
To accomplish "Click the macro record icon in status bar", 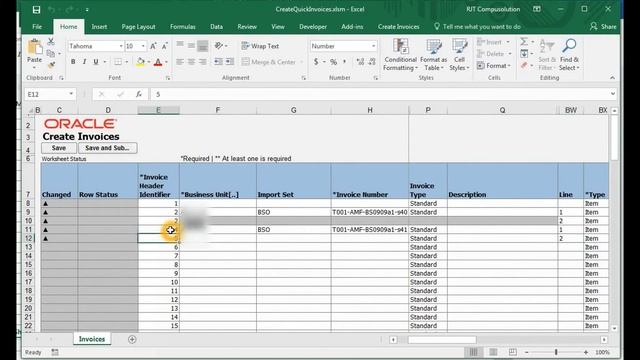I will click(55, 352).
